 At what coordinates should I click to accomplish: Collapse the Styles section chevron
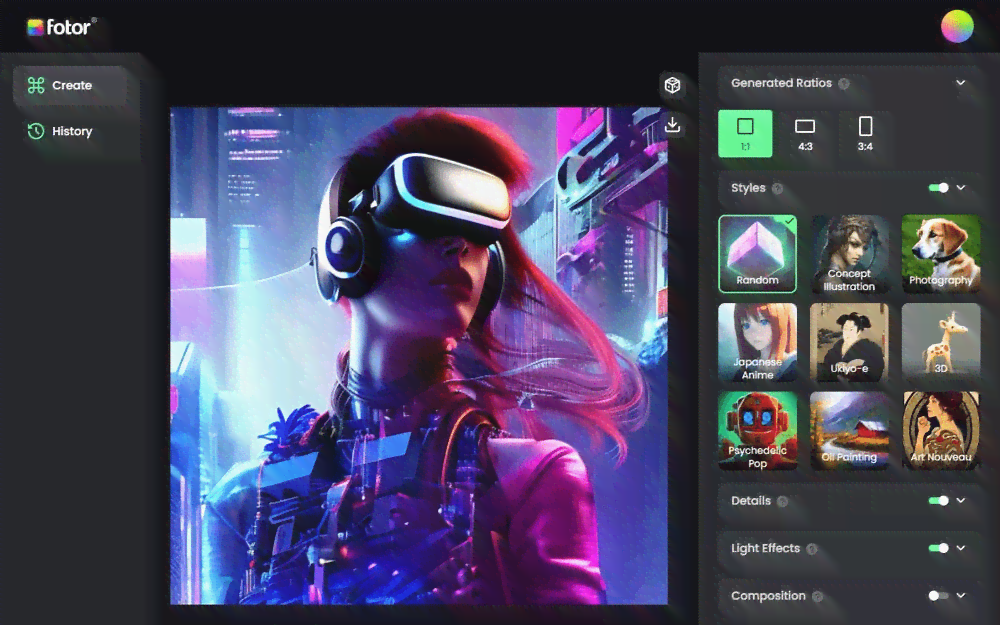click(x=960, y=188)
